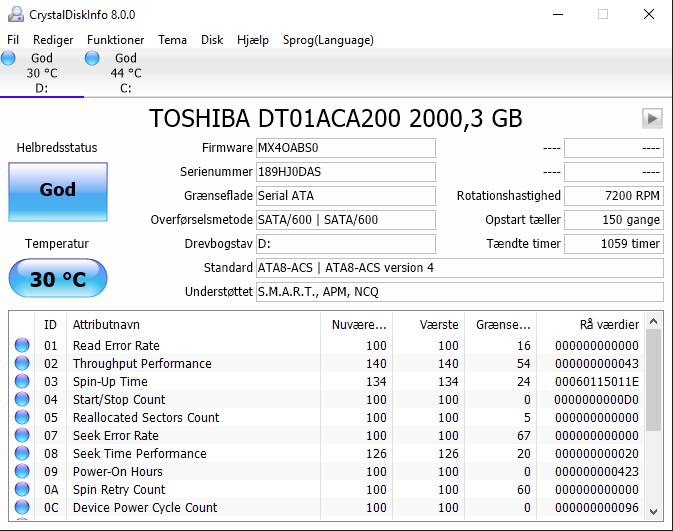
Task: Click the attribute list scrollbar thumb
Action: tap(654, 380)
